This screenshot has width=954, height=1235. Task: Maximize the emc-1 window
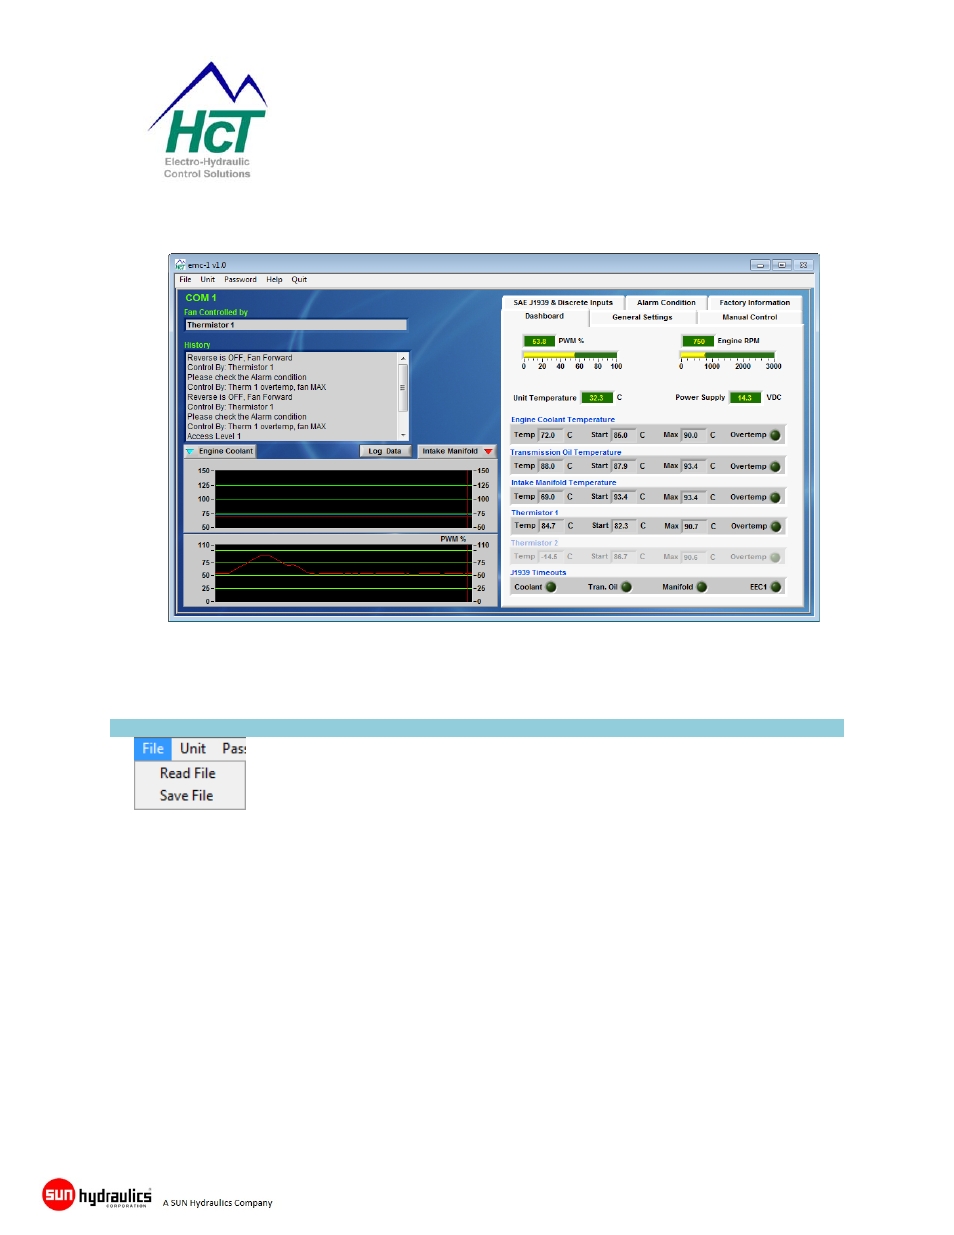[782, 265]
